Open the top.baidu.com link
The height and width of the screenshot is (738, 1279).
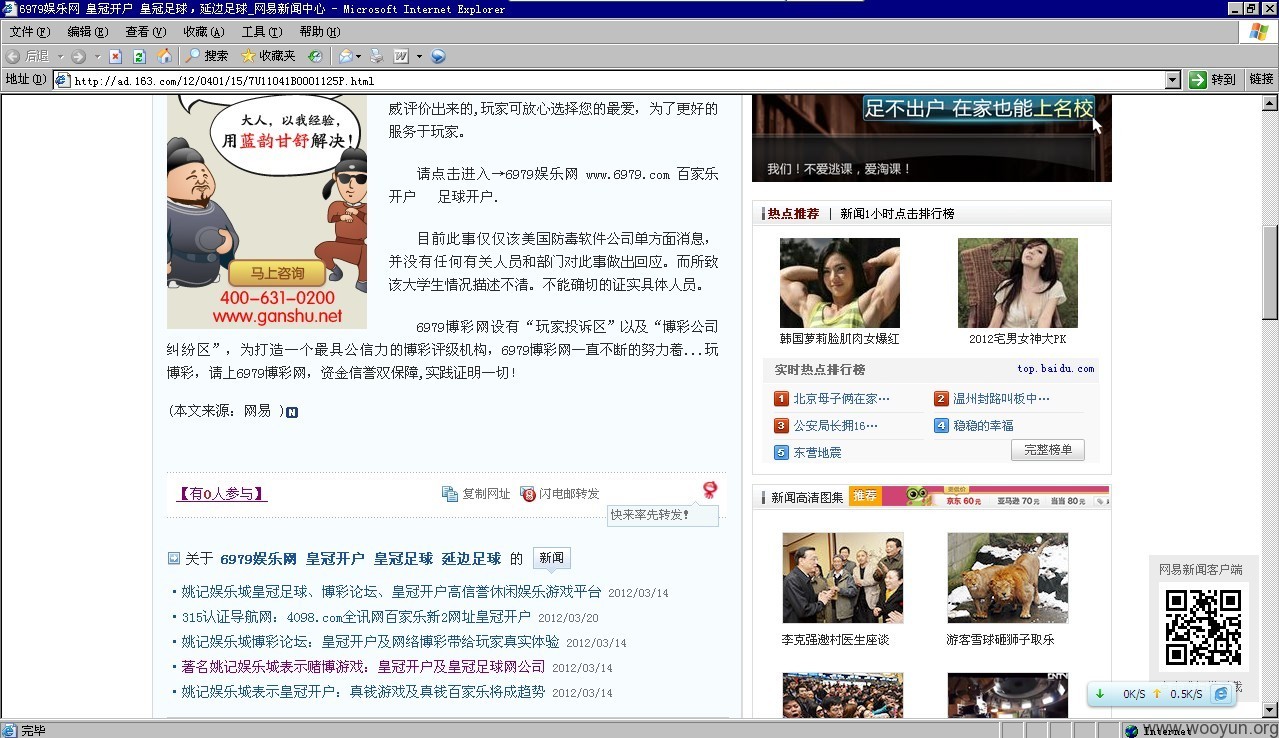[1056, 369]
